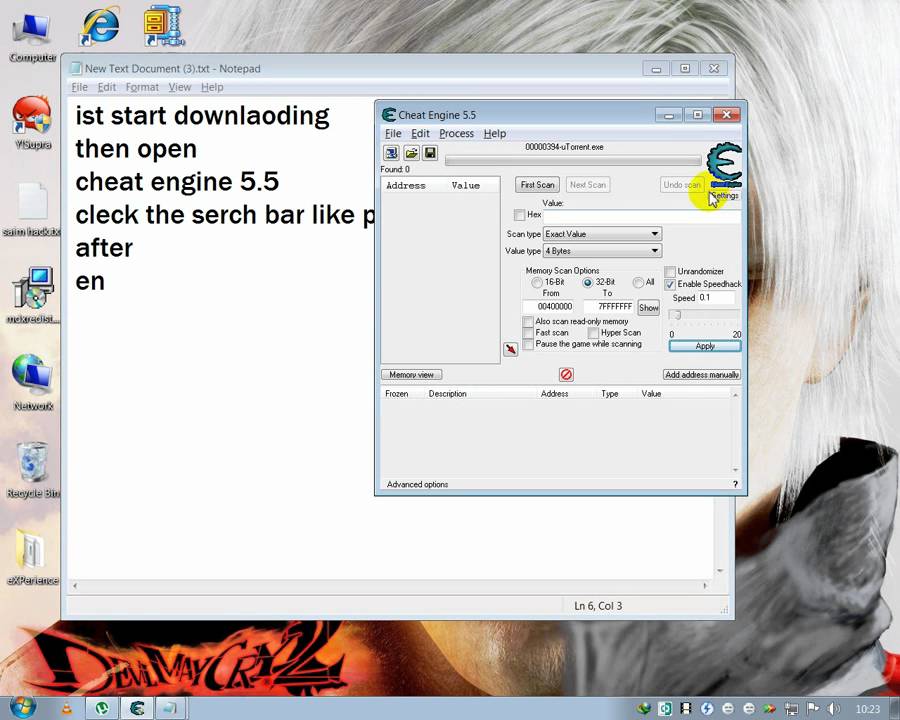Click the First Scan button
This screenshot has height=720, width=900.
point(537,185)
